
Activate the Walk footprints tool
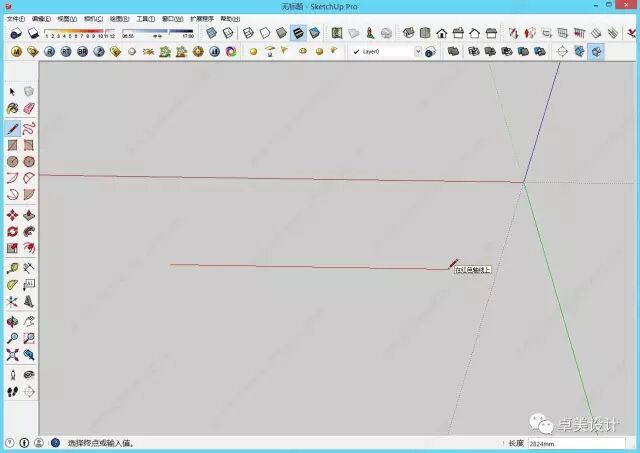[x=12, y=392]
